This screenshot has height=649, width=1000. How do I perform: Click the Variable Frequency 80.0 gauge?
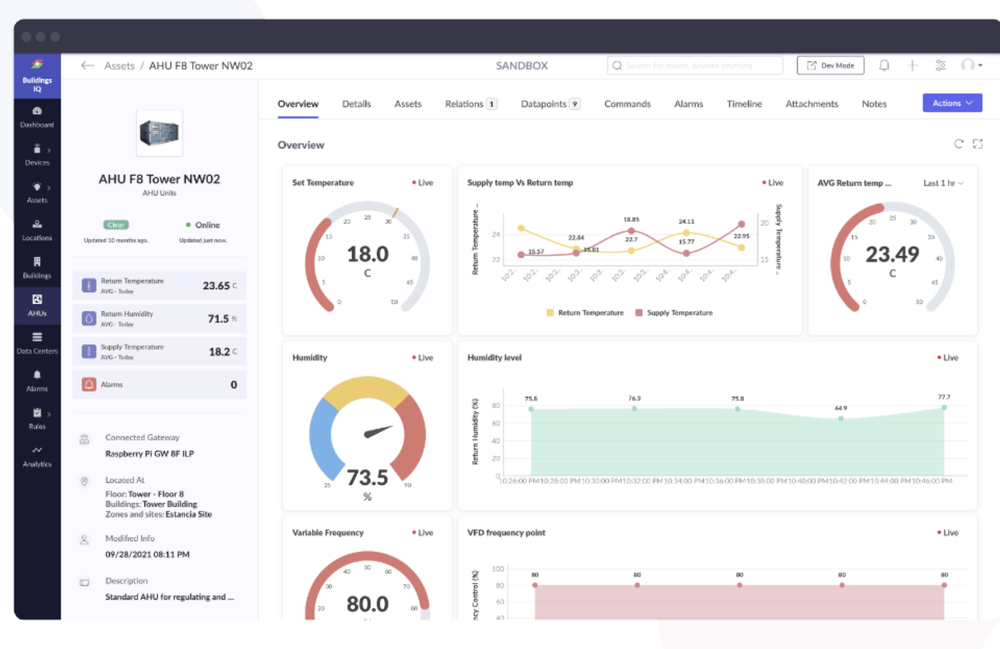(x=367, y=587)
